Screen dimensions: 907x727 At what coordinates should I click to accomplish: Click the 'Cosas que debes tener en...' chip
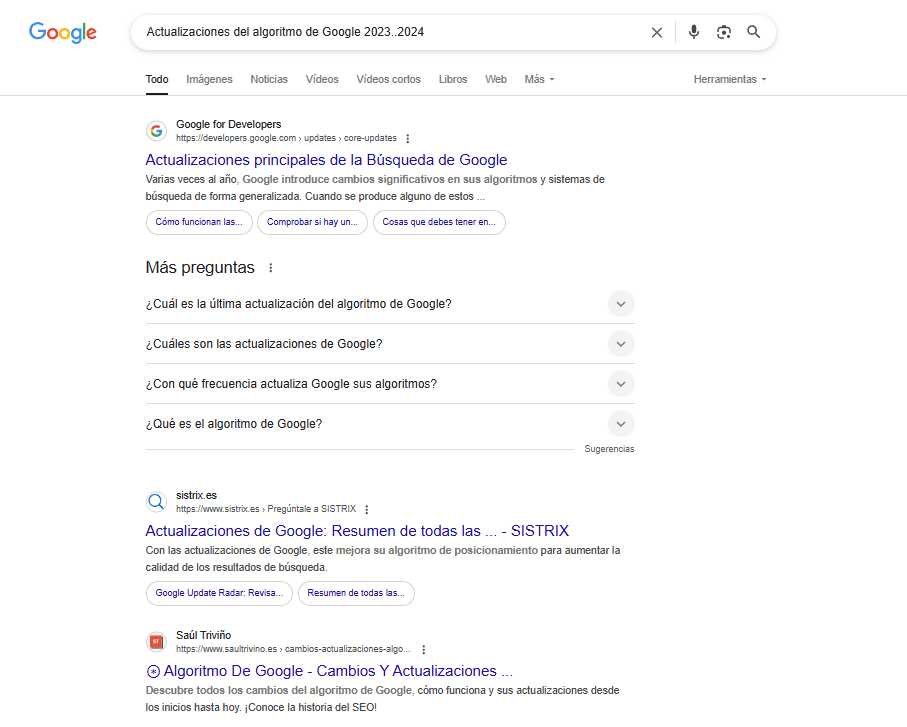439,222
